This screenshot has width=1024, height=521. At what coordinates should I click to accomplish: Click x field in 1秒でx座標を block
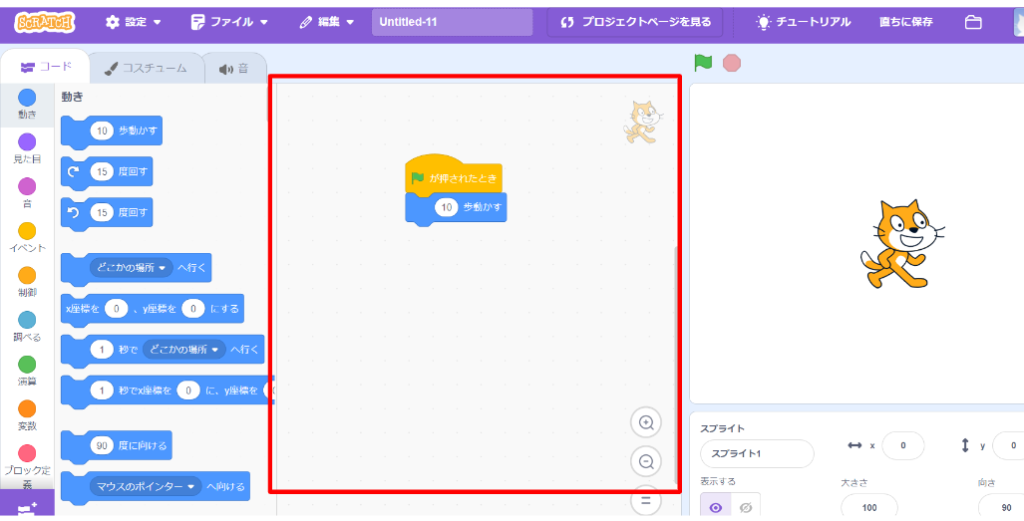(188, 390)
